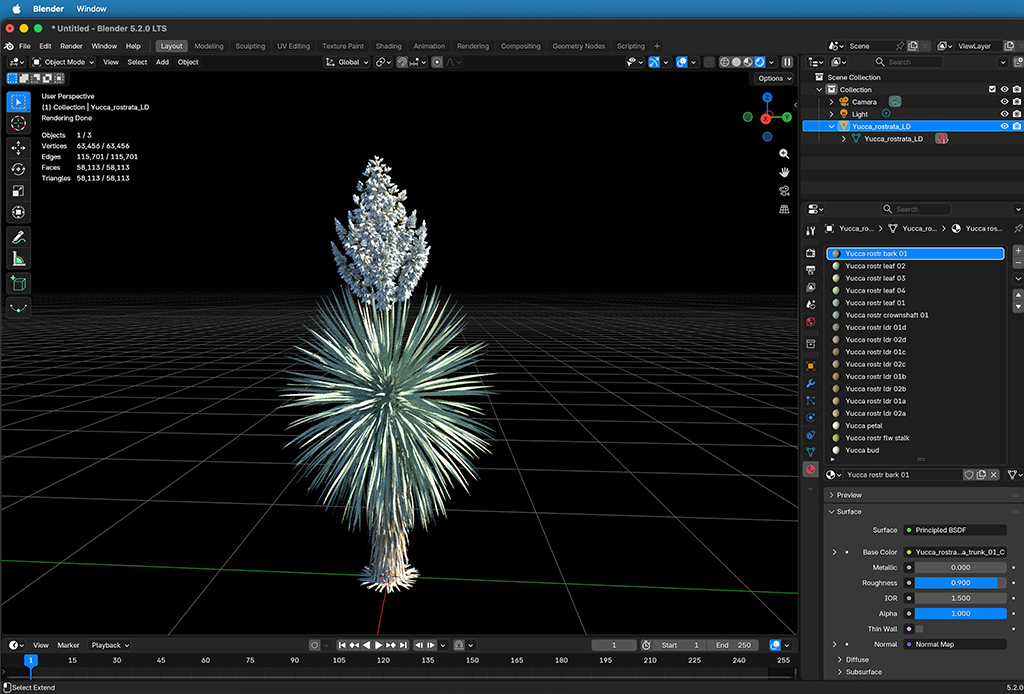
Task: Open the Render properties tab
Action: coord(810,253)
